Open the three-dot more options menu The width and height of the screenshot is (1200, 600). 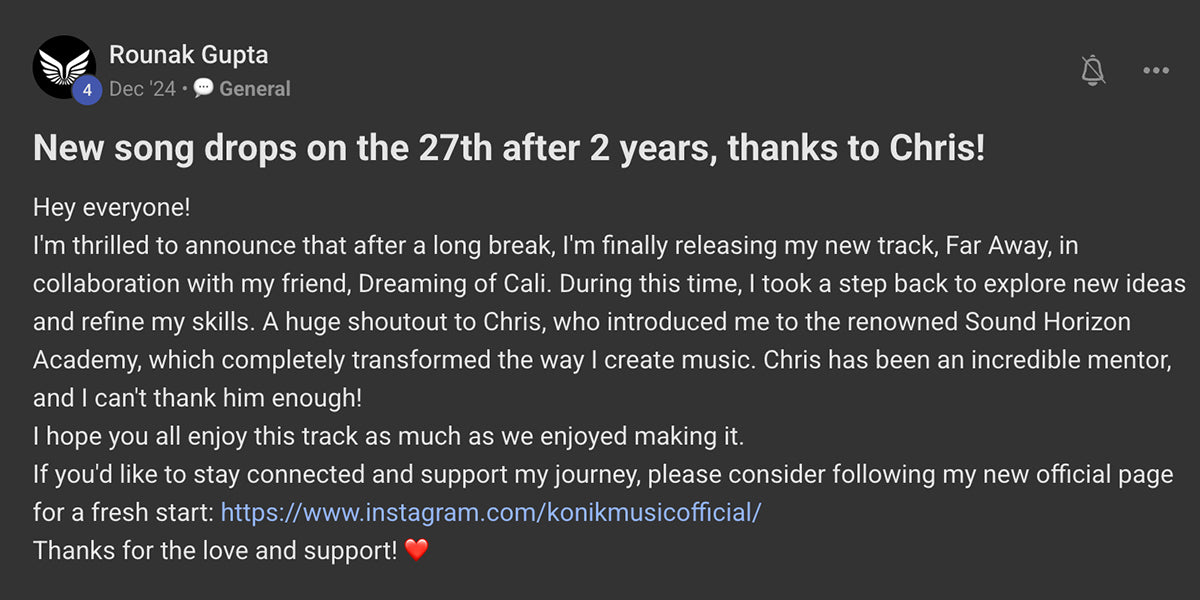click(x=1155, y=70)
